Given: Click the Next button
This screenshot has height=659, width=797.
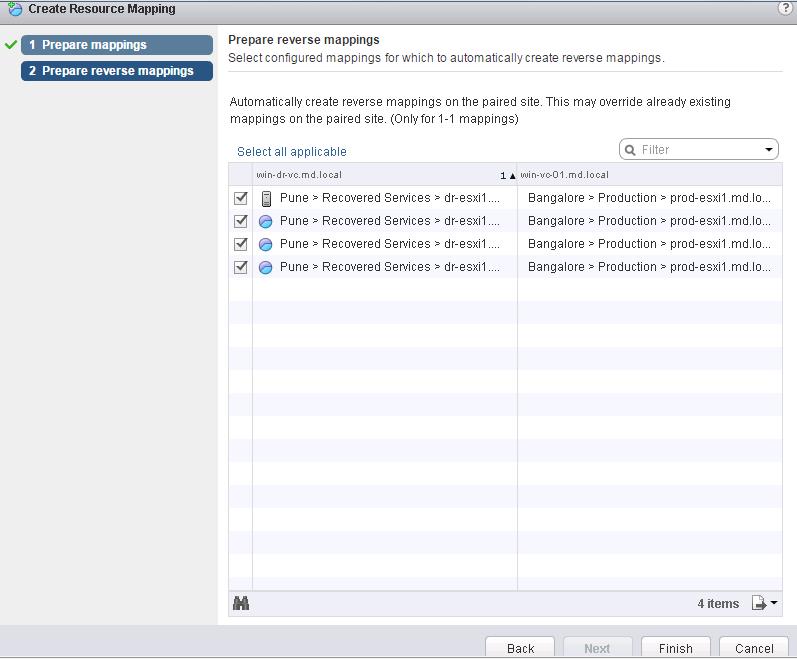Looking at the screenshot, I should pyautogui.click(x=597, y=648).
